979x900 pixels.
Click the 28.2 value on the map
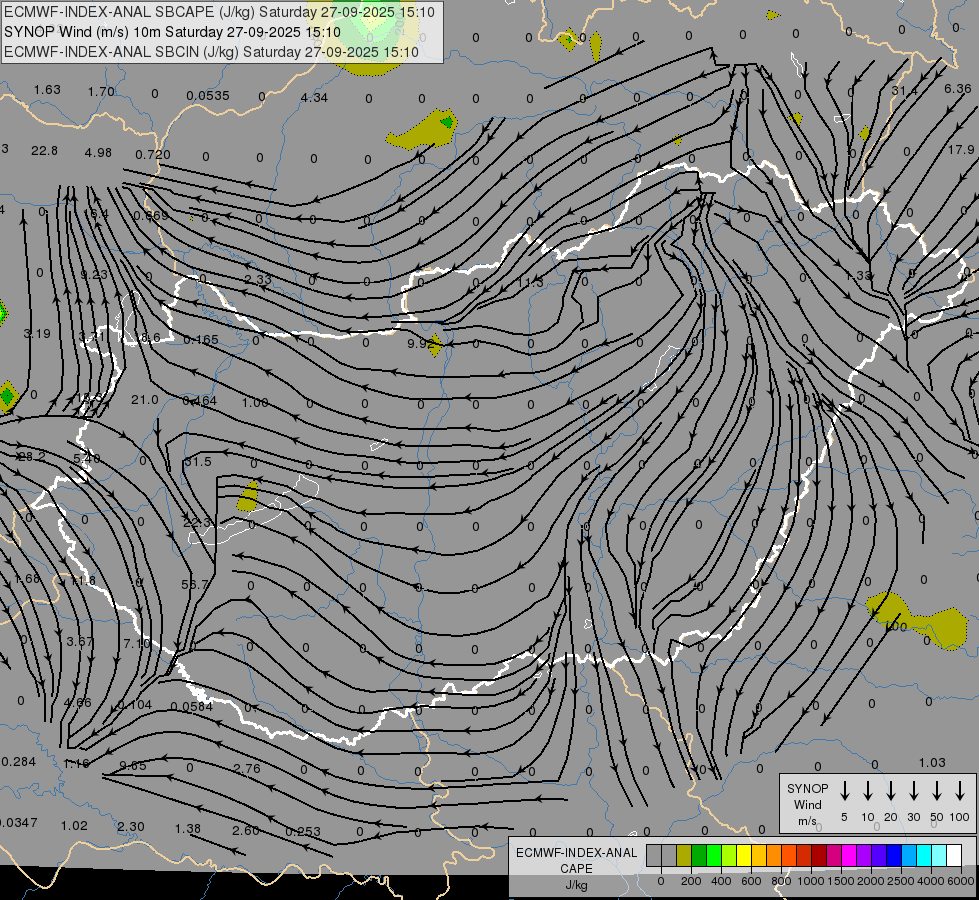click(x=32, y=457)
